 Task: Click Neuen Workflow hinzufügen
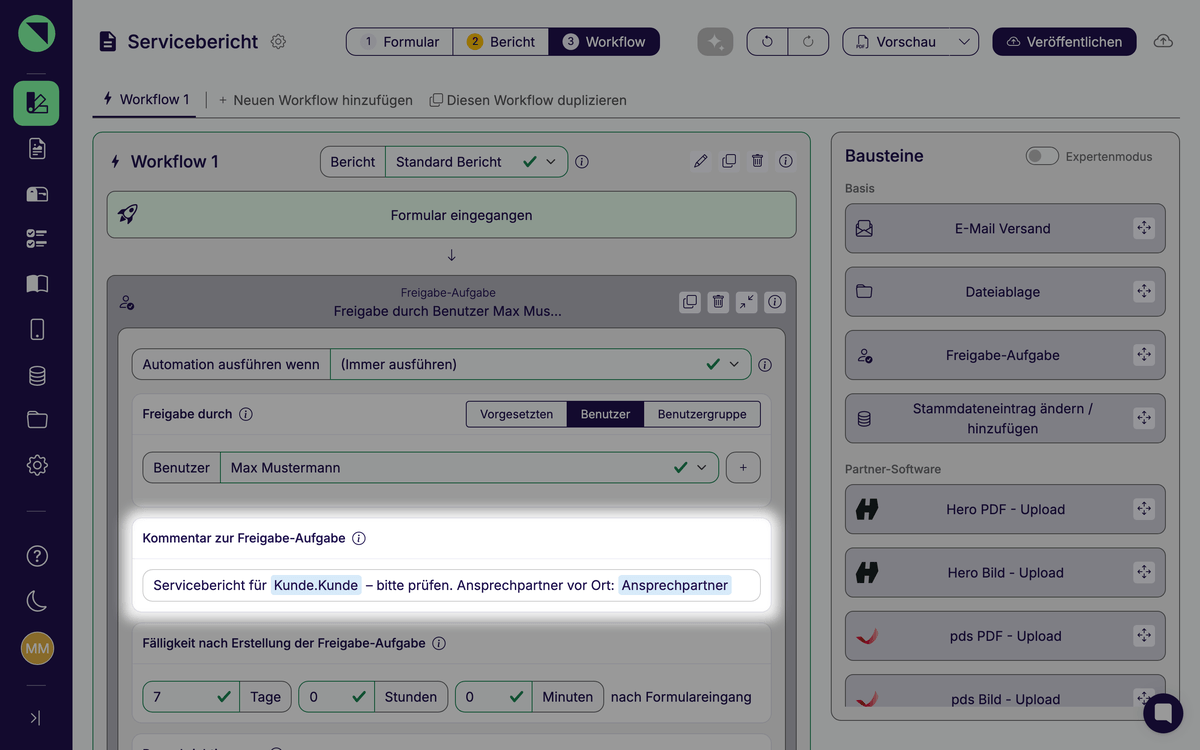(316, 100)
